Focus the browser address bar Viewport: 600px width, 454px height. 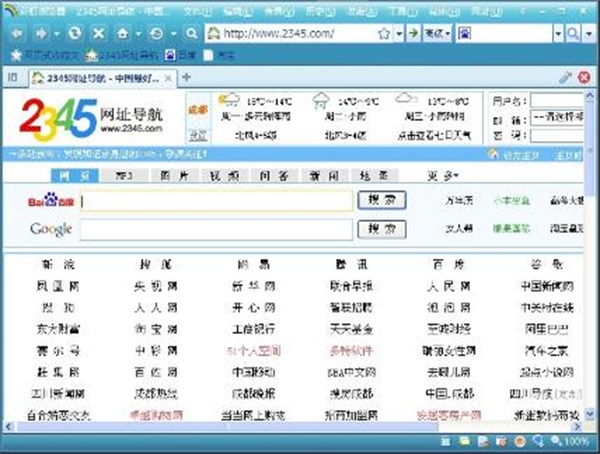292,34
